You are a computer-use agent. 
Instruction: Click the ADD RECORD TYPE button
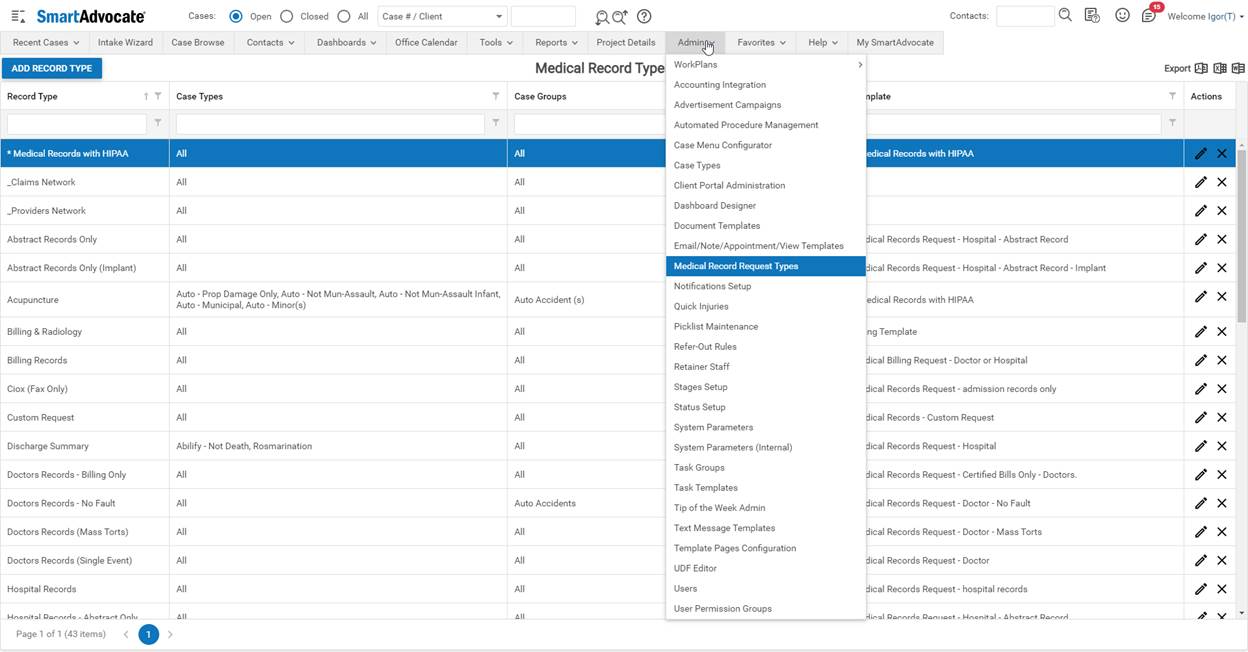[52, 68]
